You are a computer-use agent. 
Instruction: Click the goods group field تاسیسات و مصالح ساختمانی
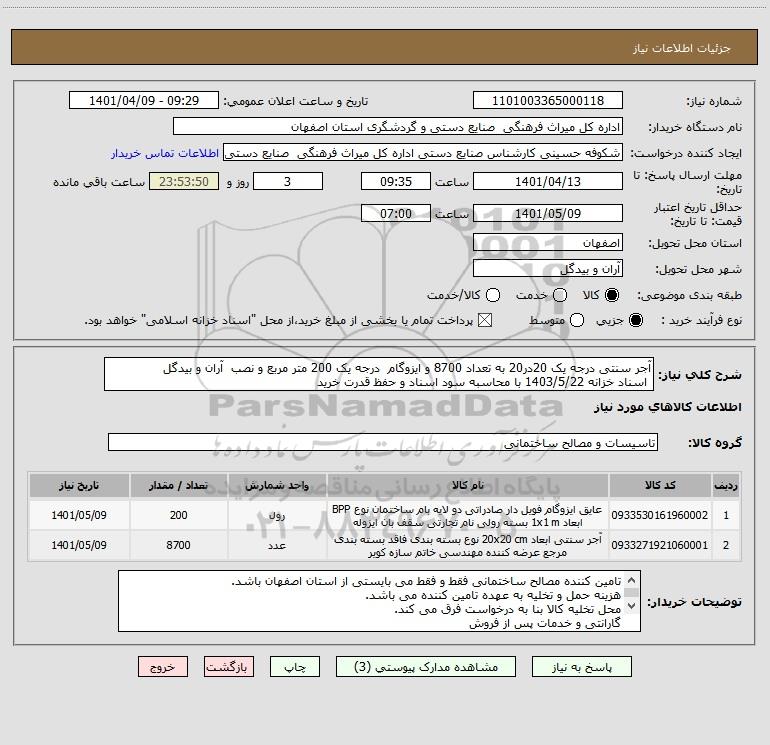point(383,442)
